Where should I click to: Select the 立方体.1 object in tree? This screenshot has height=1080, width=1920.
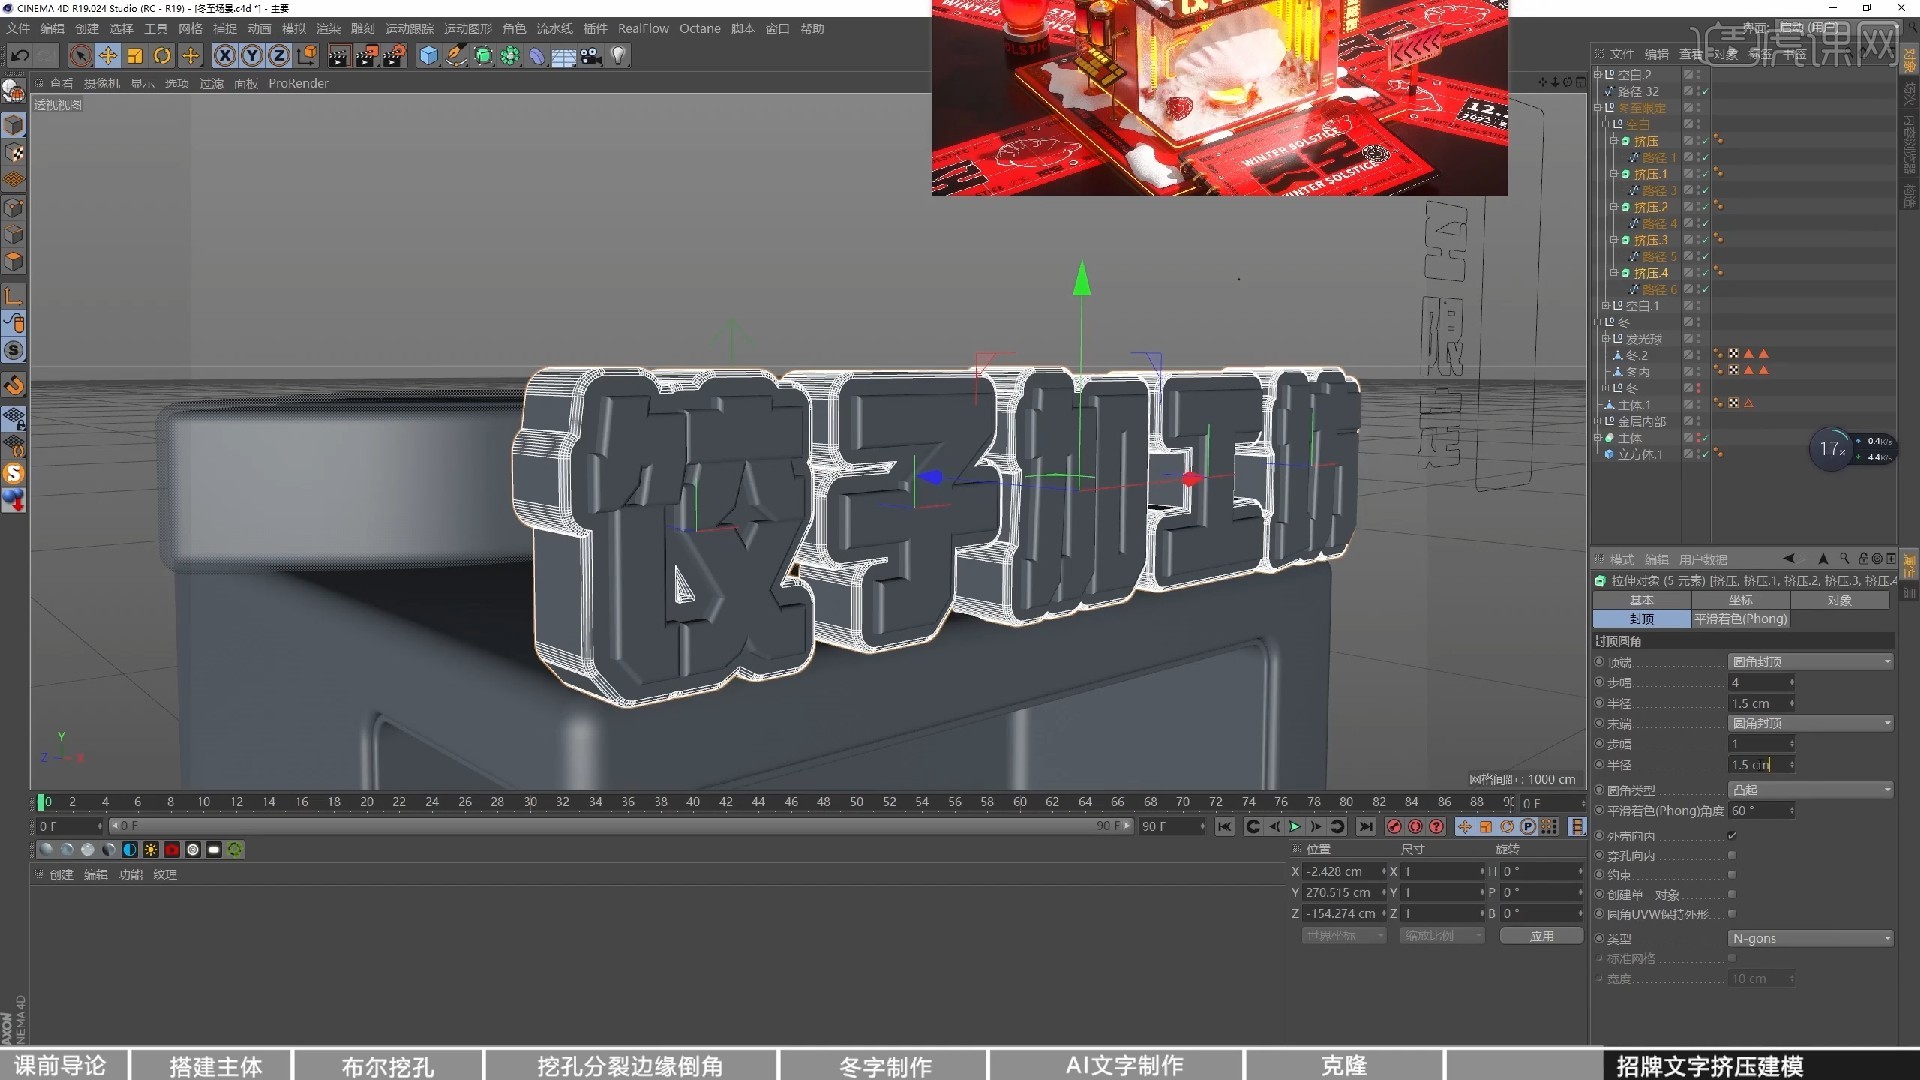[x=1640, y=454]
